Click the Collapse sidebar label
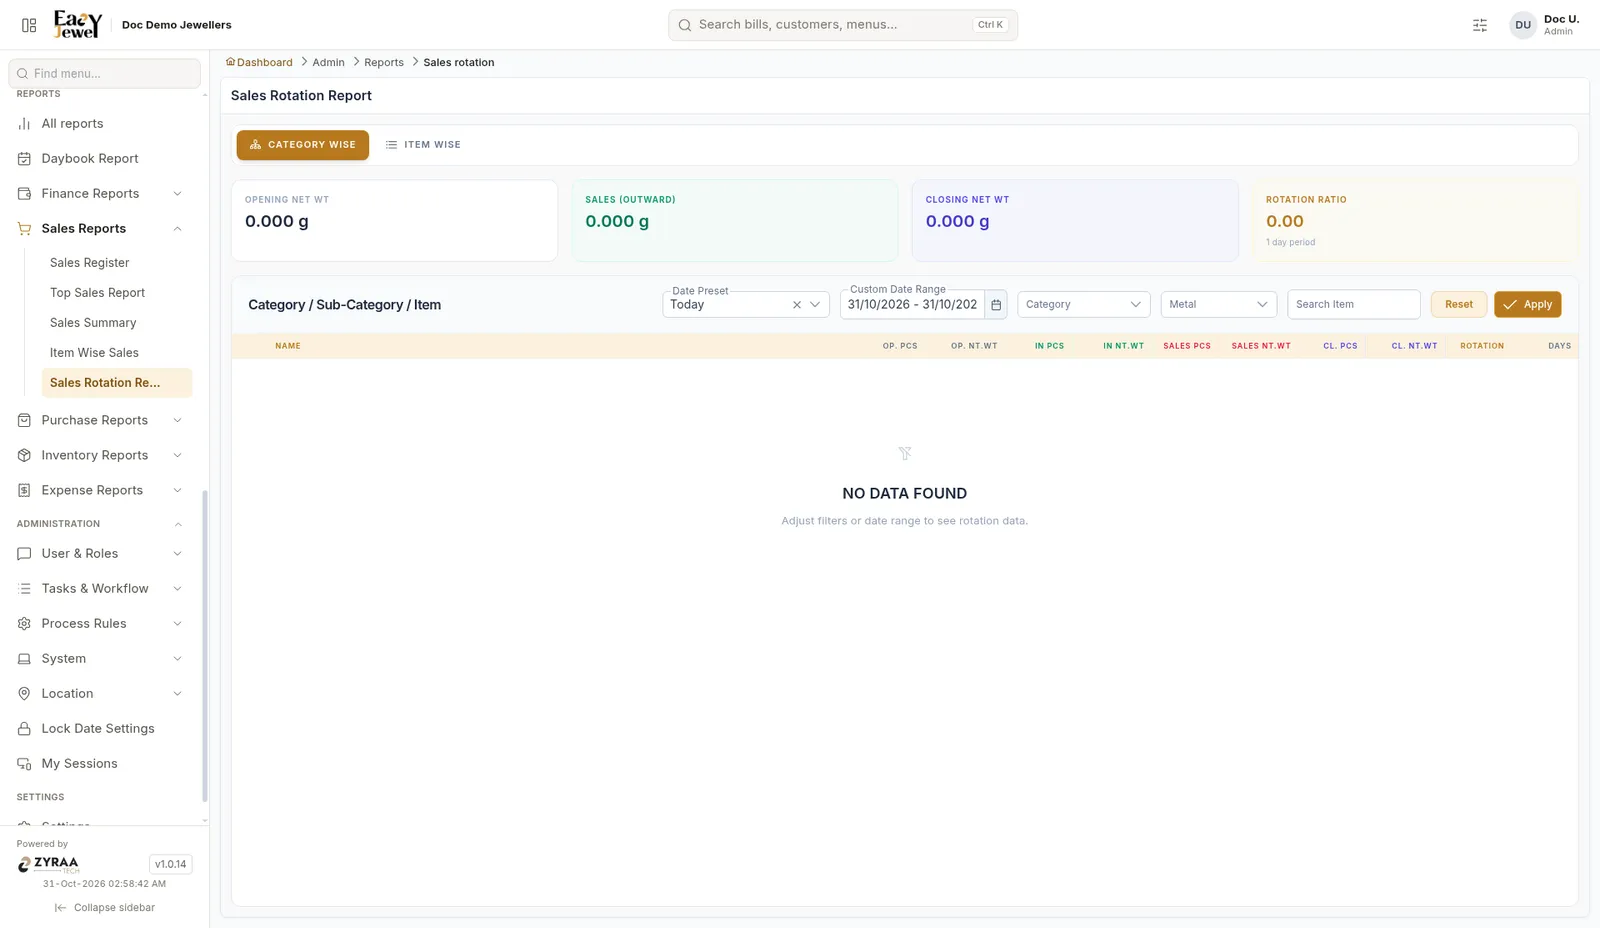The width and height of the screenshot is (1600, 928). 114,908
